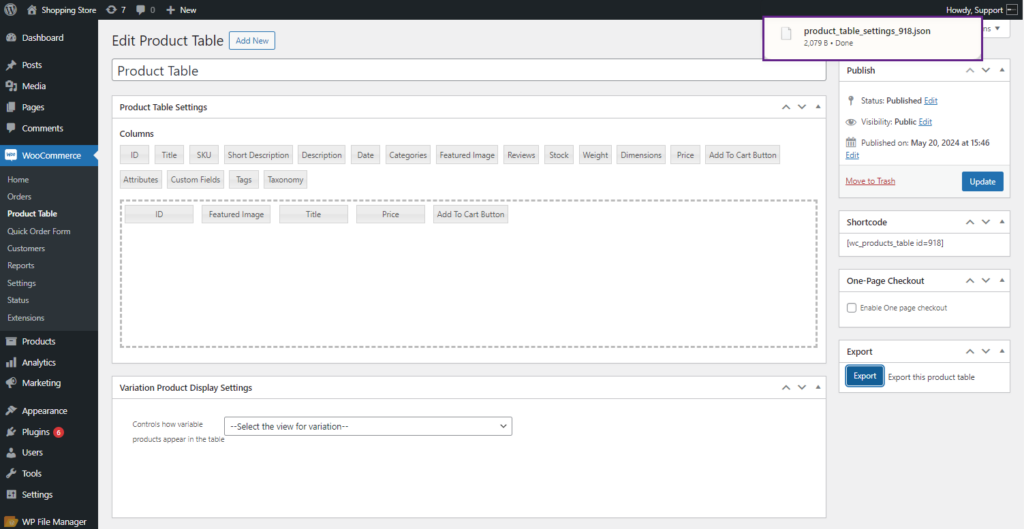This screenshot has height=529, width=1024.
Task: Add the Reviews column chip
Action: (521, 155)
